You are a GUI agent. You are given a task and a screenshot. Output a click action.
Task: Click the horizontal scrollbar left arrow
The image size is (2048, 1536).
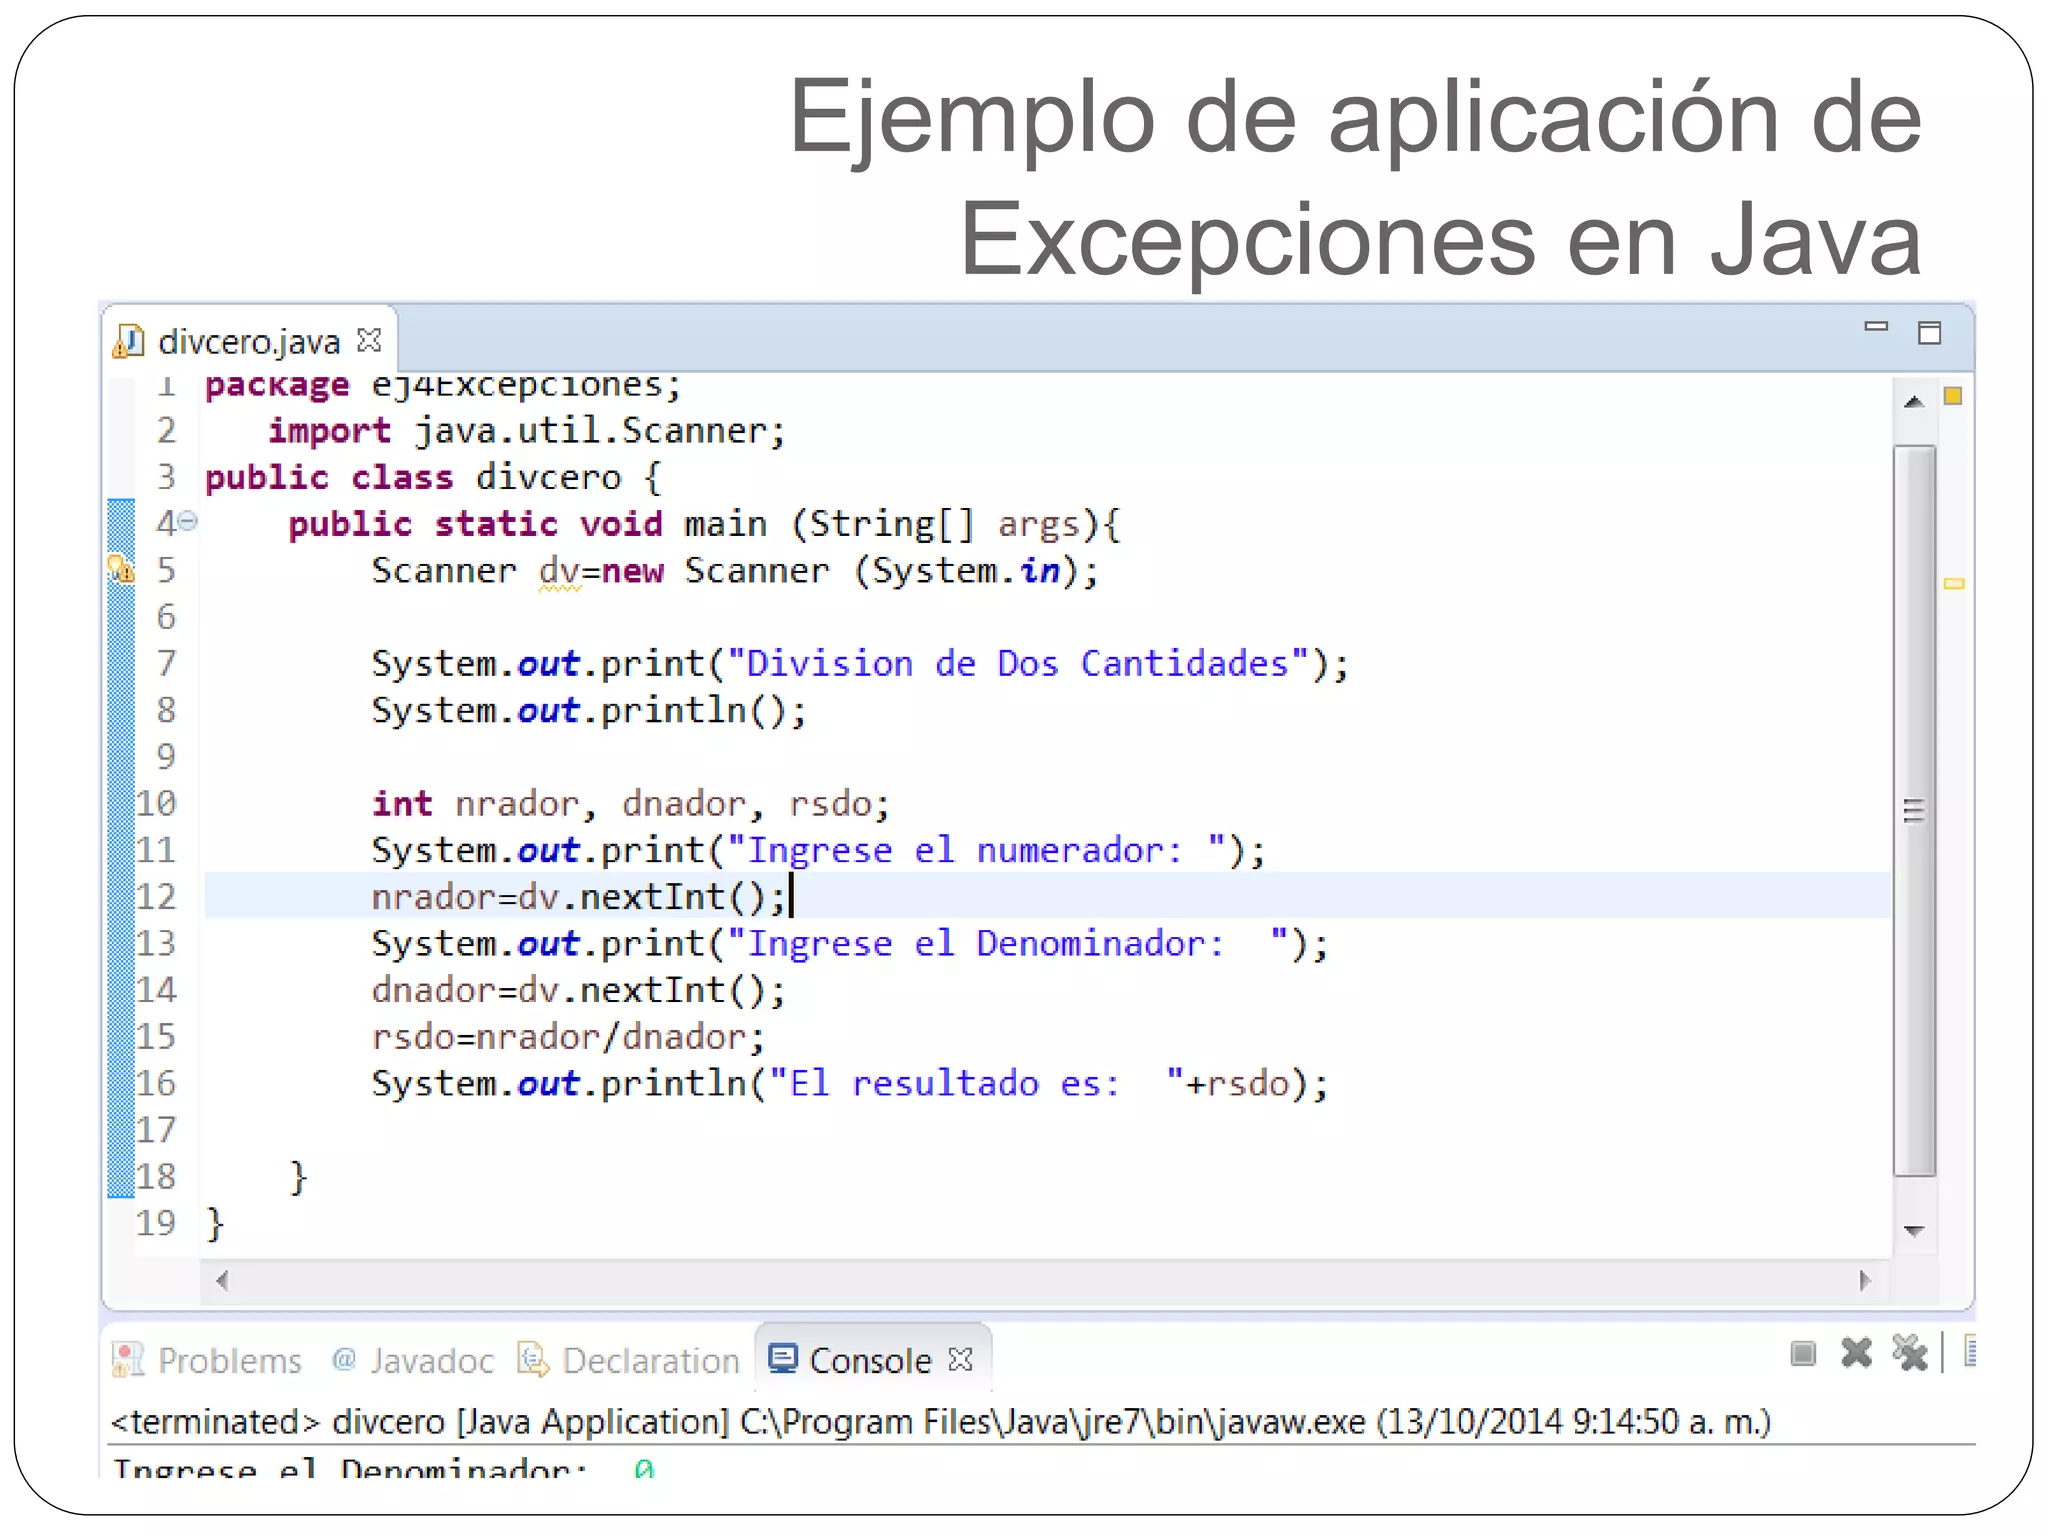[x=222, y=1280]
